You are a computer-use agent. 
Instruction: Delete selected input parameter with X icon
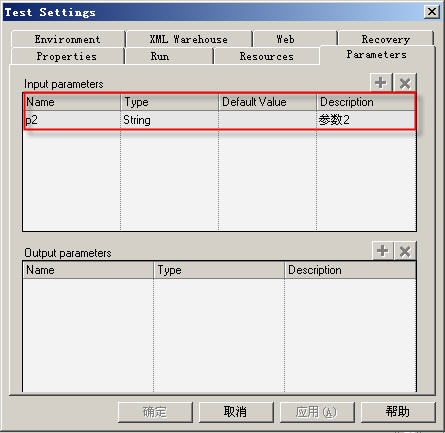405,83
